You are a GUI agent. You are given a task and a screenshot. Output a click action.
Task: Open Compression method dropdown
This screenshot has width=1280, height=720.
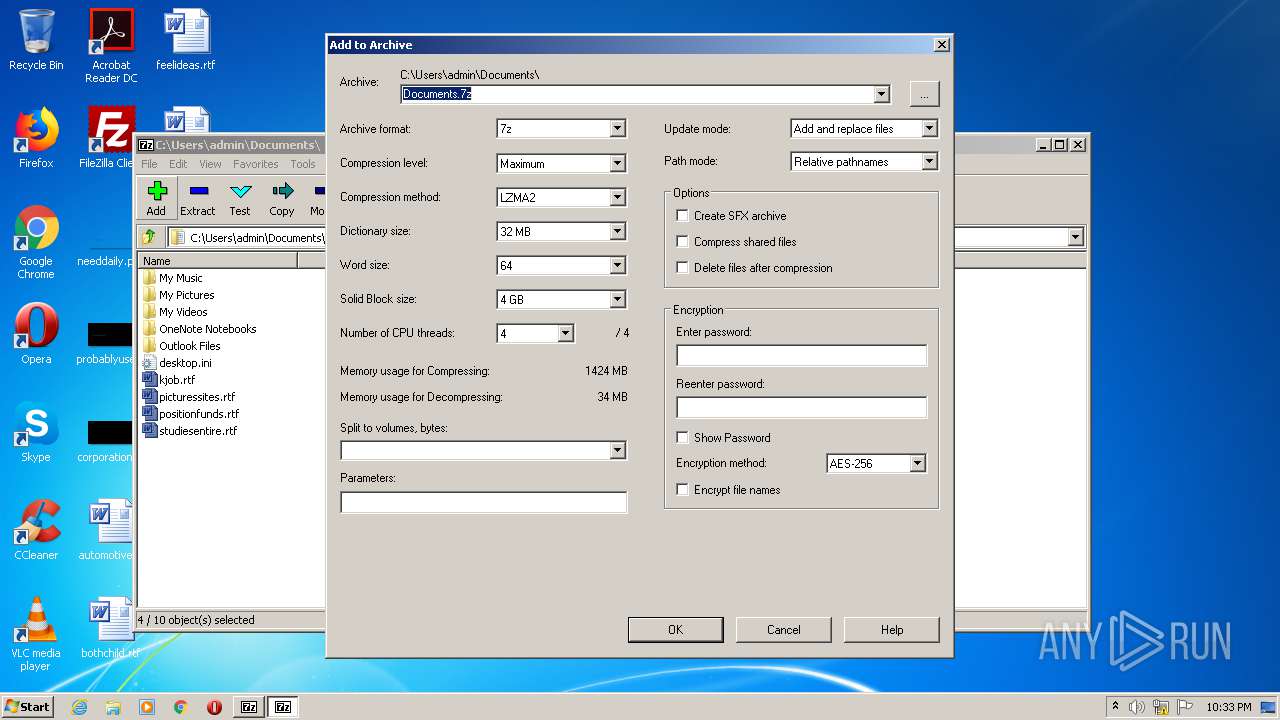pyautogui.click(x=617, y=197)
